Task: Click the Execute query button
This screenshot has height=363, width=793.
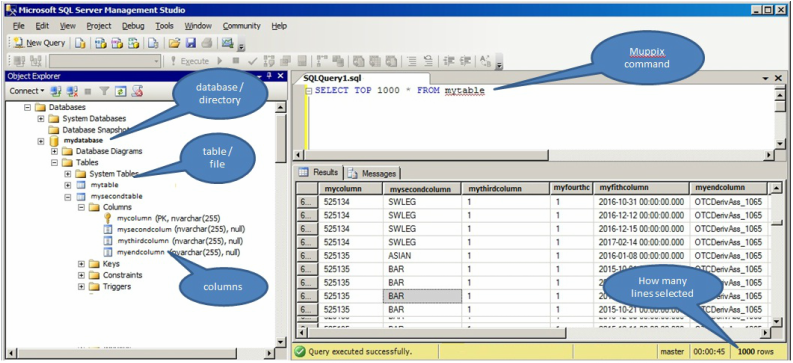Action: point(189,61)
